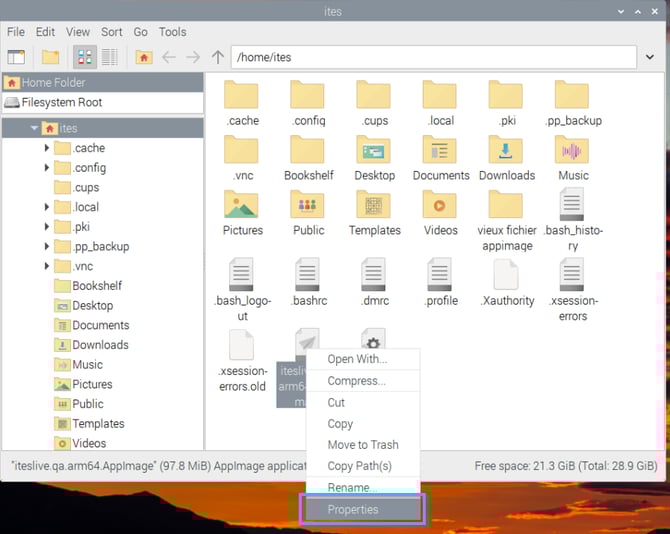The width and height of the screenshot is (670, 534).
Task: Go to home folder via toolbar icon
Action: (x=144, y=57)
